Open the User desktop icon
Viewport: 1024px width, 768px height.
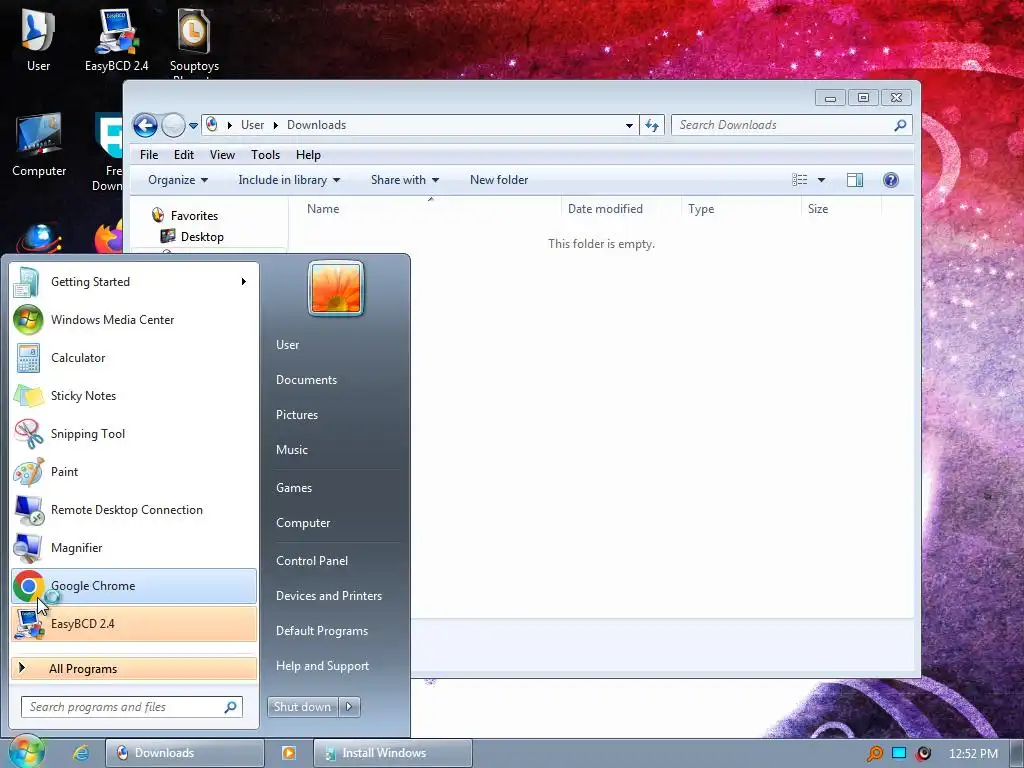[38, 39]
